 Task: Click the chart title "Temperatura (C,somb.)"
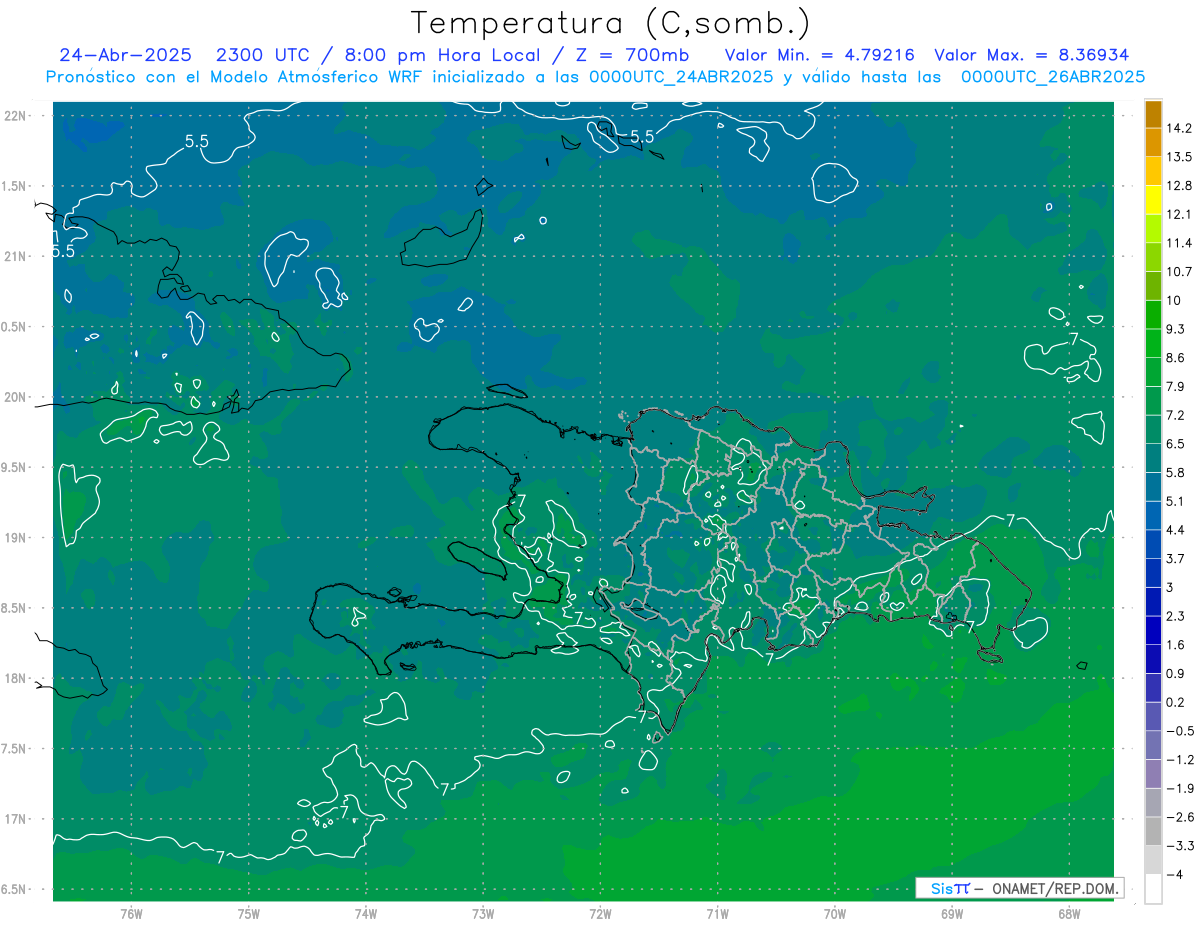[610, 23]
